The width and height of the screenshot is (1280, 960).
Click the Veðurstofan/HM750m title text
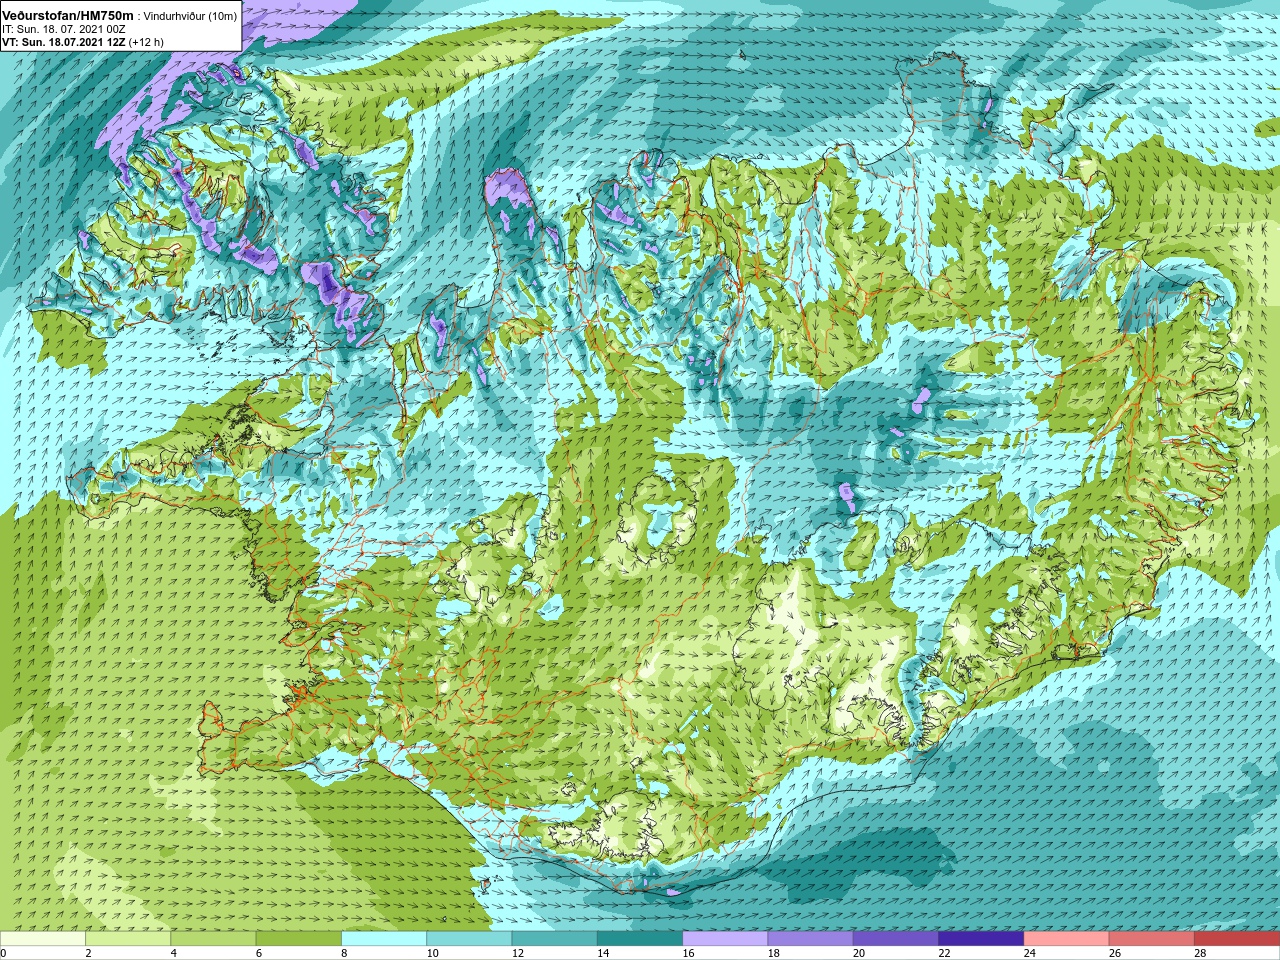[67, 16]
